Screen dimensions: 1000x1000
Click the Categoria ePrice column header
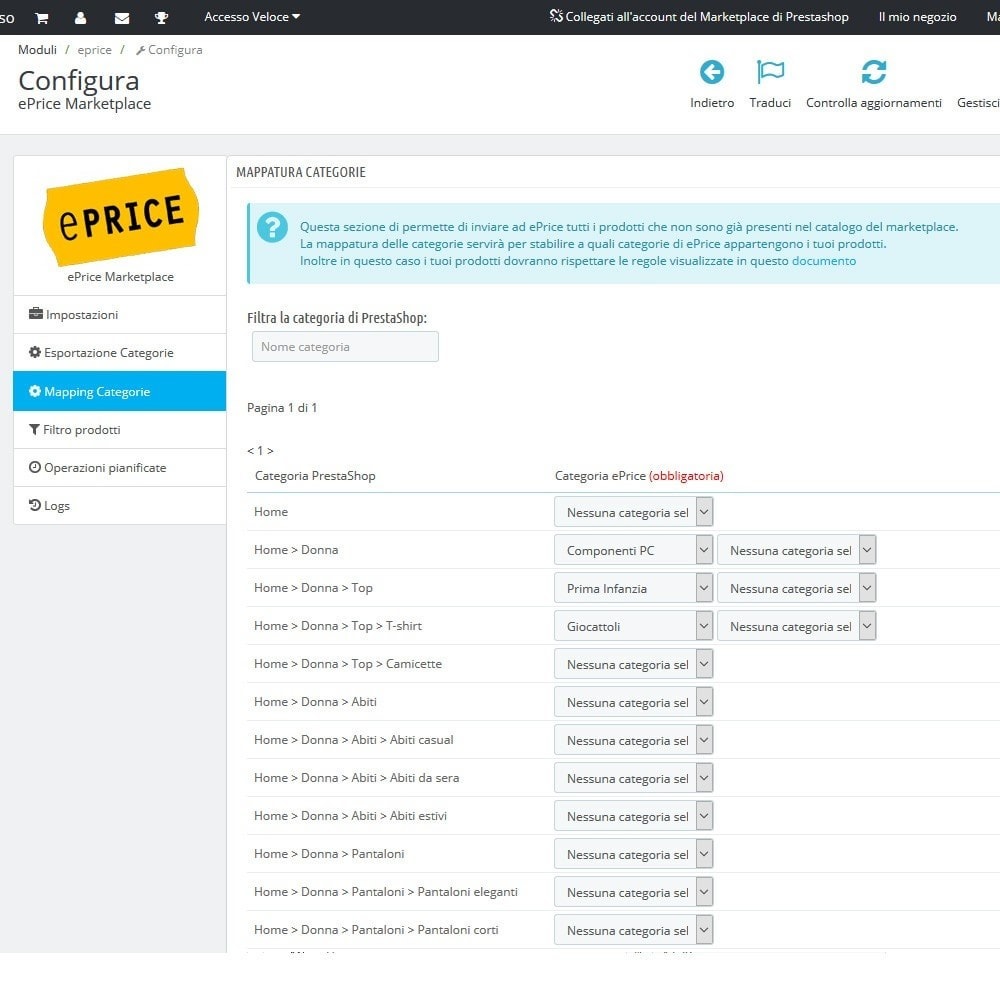pos(639,476)
